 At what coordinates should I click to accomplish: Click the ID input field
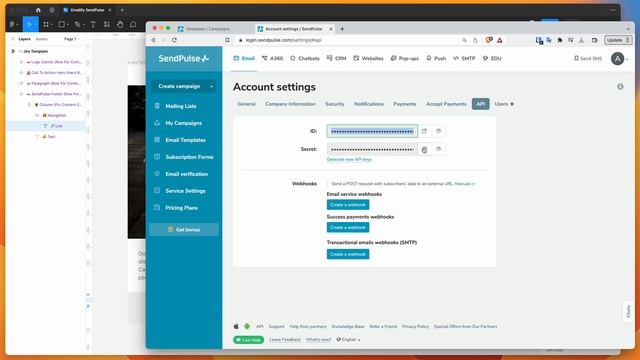point(372,131)
